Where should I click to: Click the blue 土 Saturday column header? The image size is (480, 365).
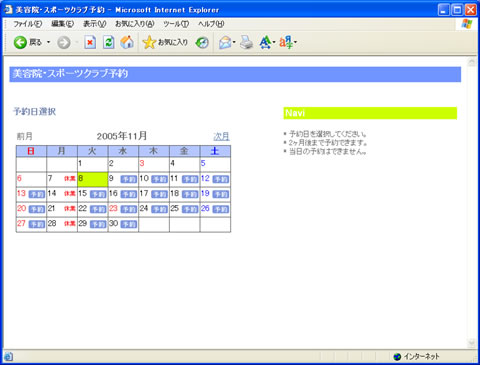click(215, 151)
